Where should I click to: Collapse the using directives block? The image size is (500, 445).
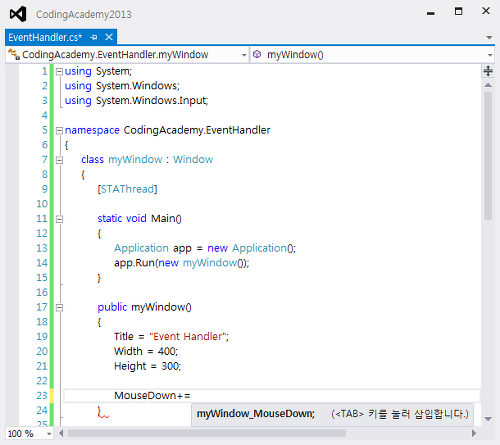click(x=59, y=72)
